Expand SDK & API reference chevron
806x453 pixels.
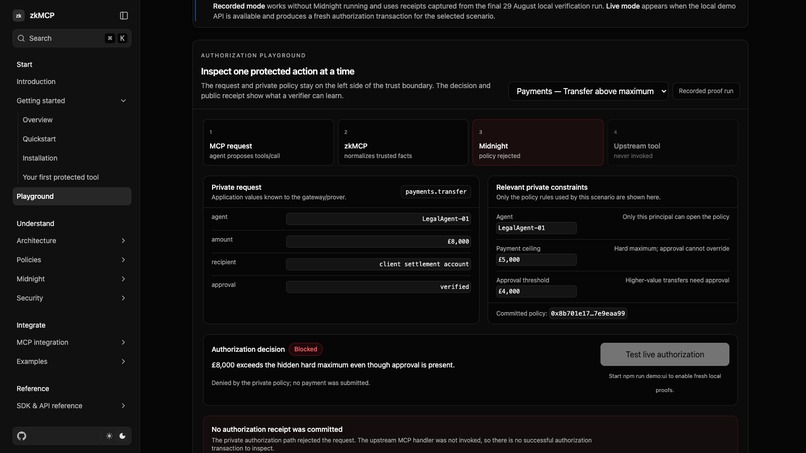(123, 406)
